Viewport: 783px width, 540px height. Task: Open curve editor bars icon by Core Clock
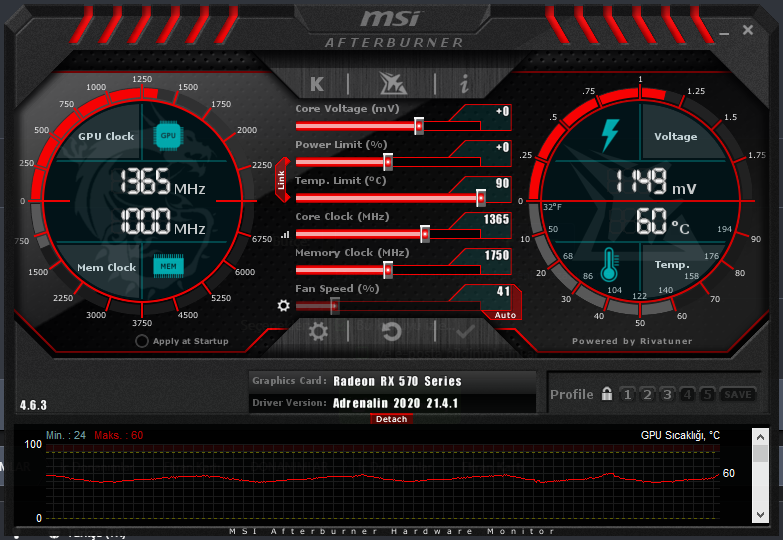285,234
